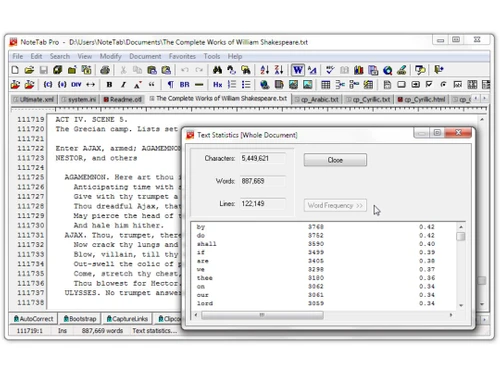
Task: Switch to cp_Cyrillic.html document tab
Action: (421, 99)
